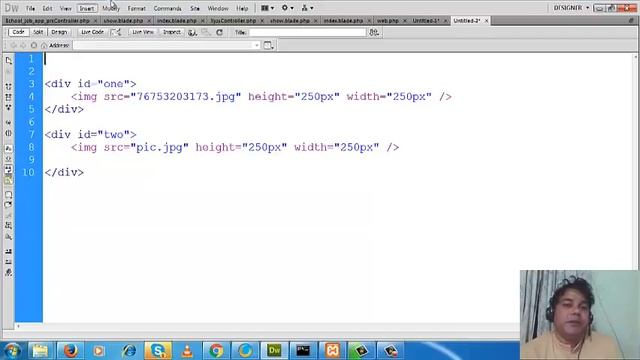Click the Select Parent Tag icon
The height and width of the screenshot is (360, 640).
(x=9, y=122)
